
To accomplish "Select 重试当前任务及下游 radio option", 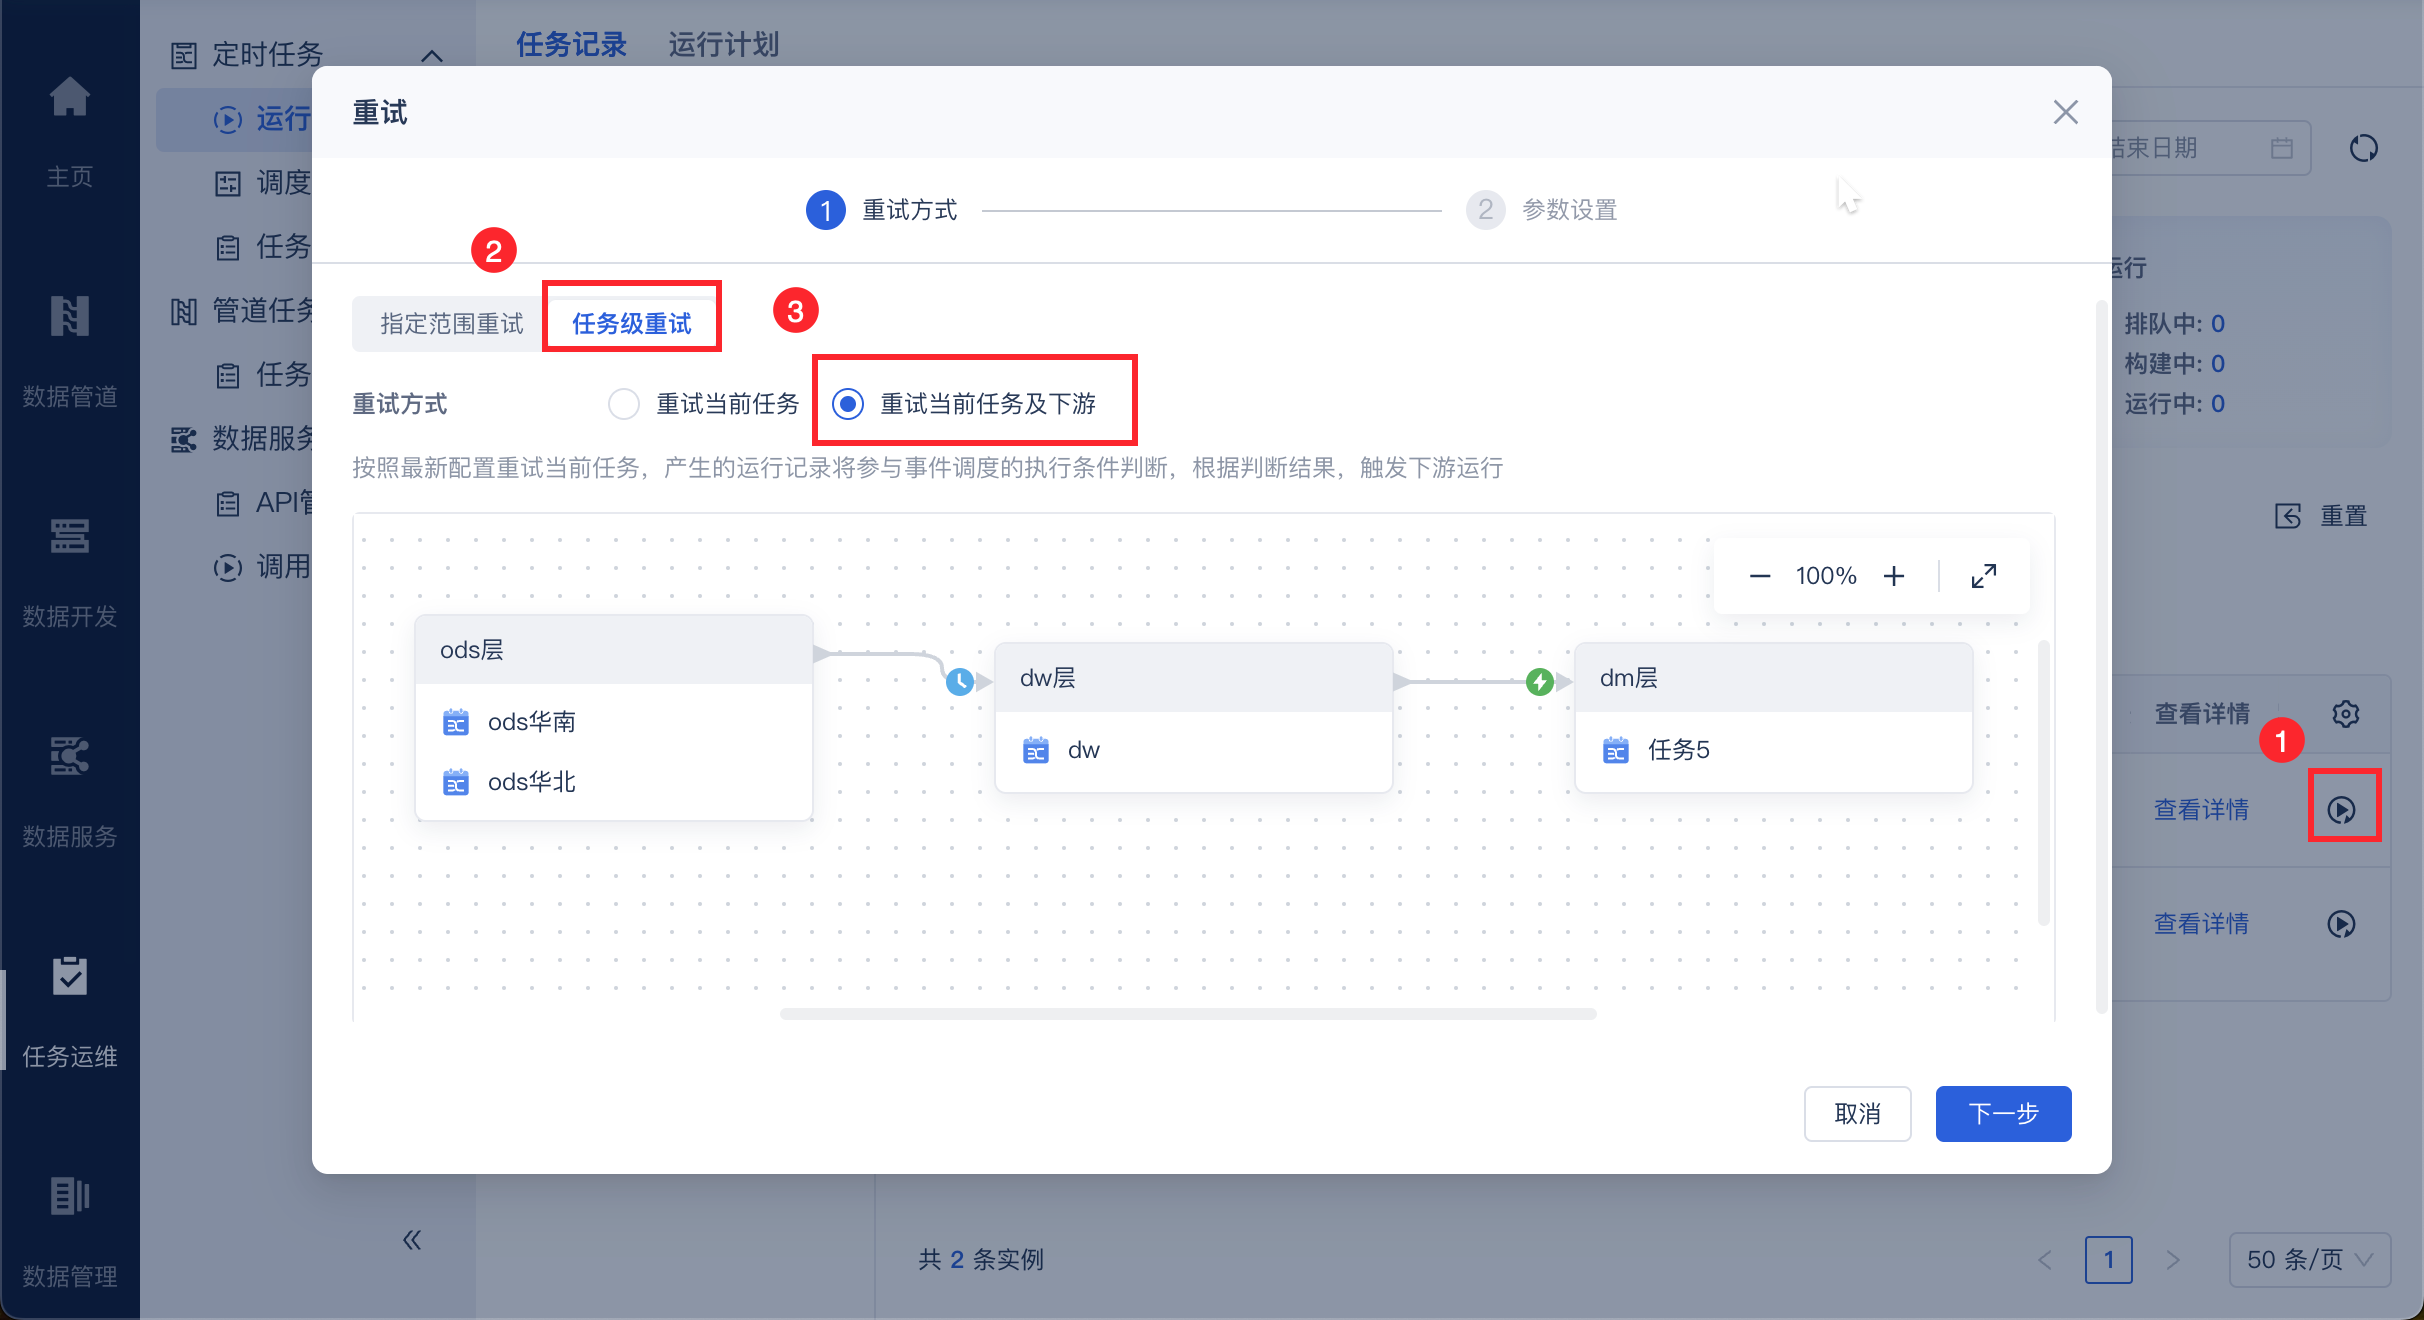I will pos(848,404).
